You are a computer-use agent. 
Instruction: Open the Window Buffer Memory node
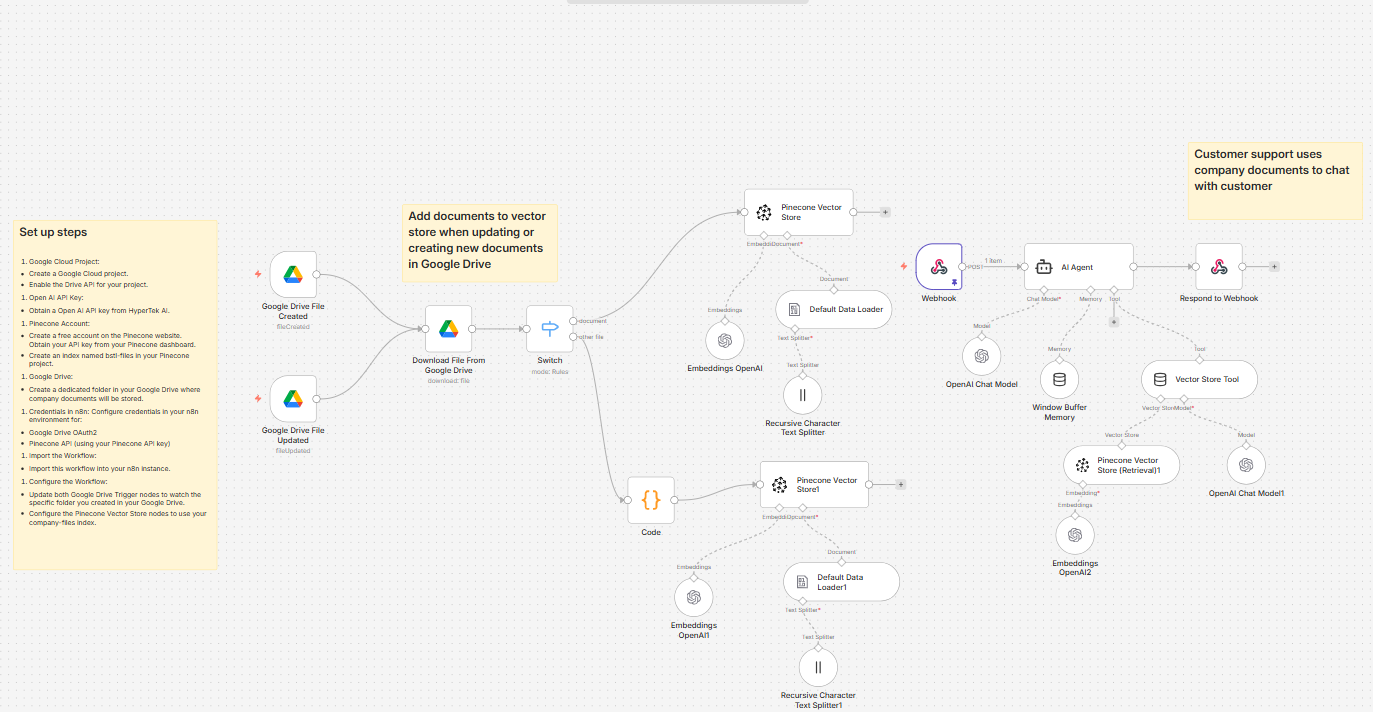1059,379
